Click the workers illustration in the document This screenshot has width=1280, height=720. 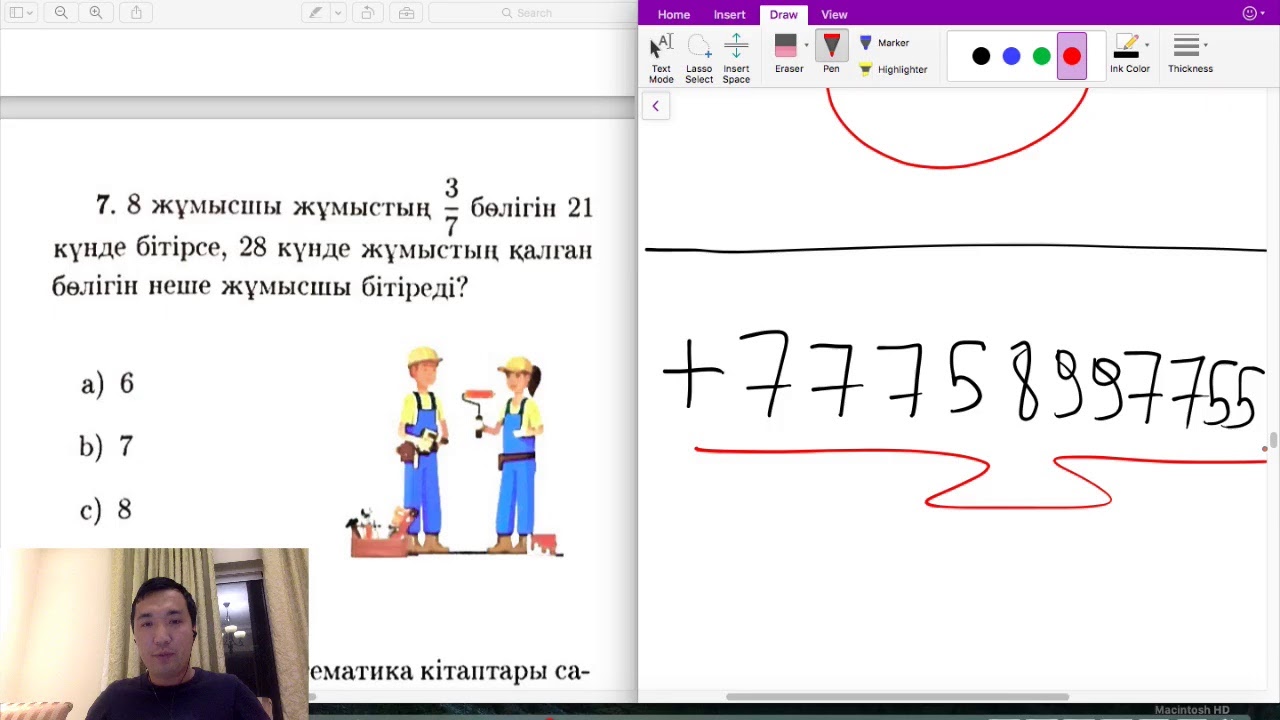[x=455, y=452]
